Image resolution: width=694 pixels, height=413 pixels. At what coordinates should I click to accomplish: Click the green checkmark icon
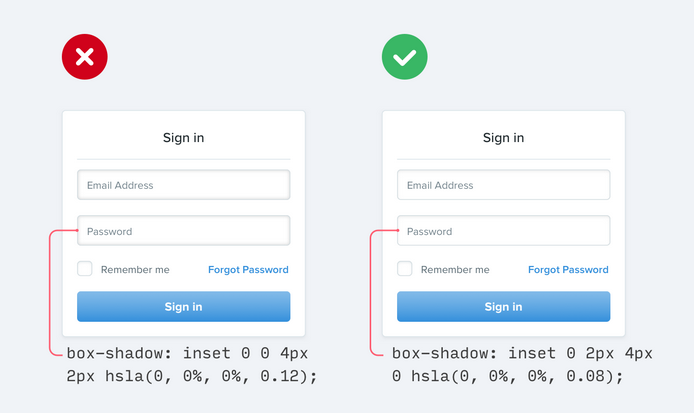[404, 58]
